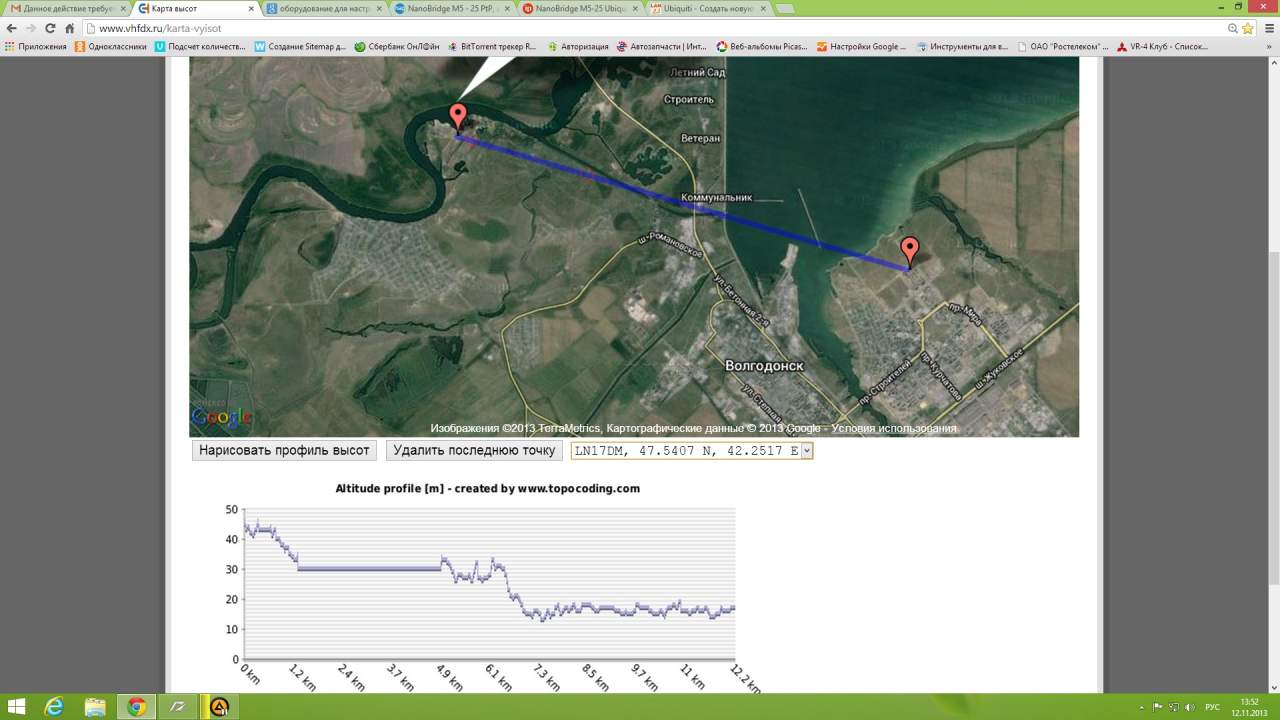This screenshot has height=720, width=1280.
Task: Switch to the NanoBridge M5-25 Ubiquiti tab
Action: (x=579, y=8)
